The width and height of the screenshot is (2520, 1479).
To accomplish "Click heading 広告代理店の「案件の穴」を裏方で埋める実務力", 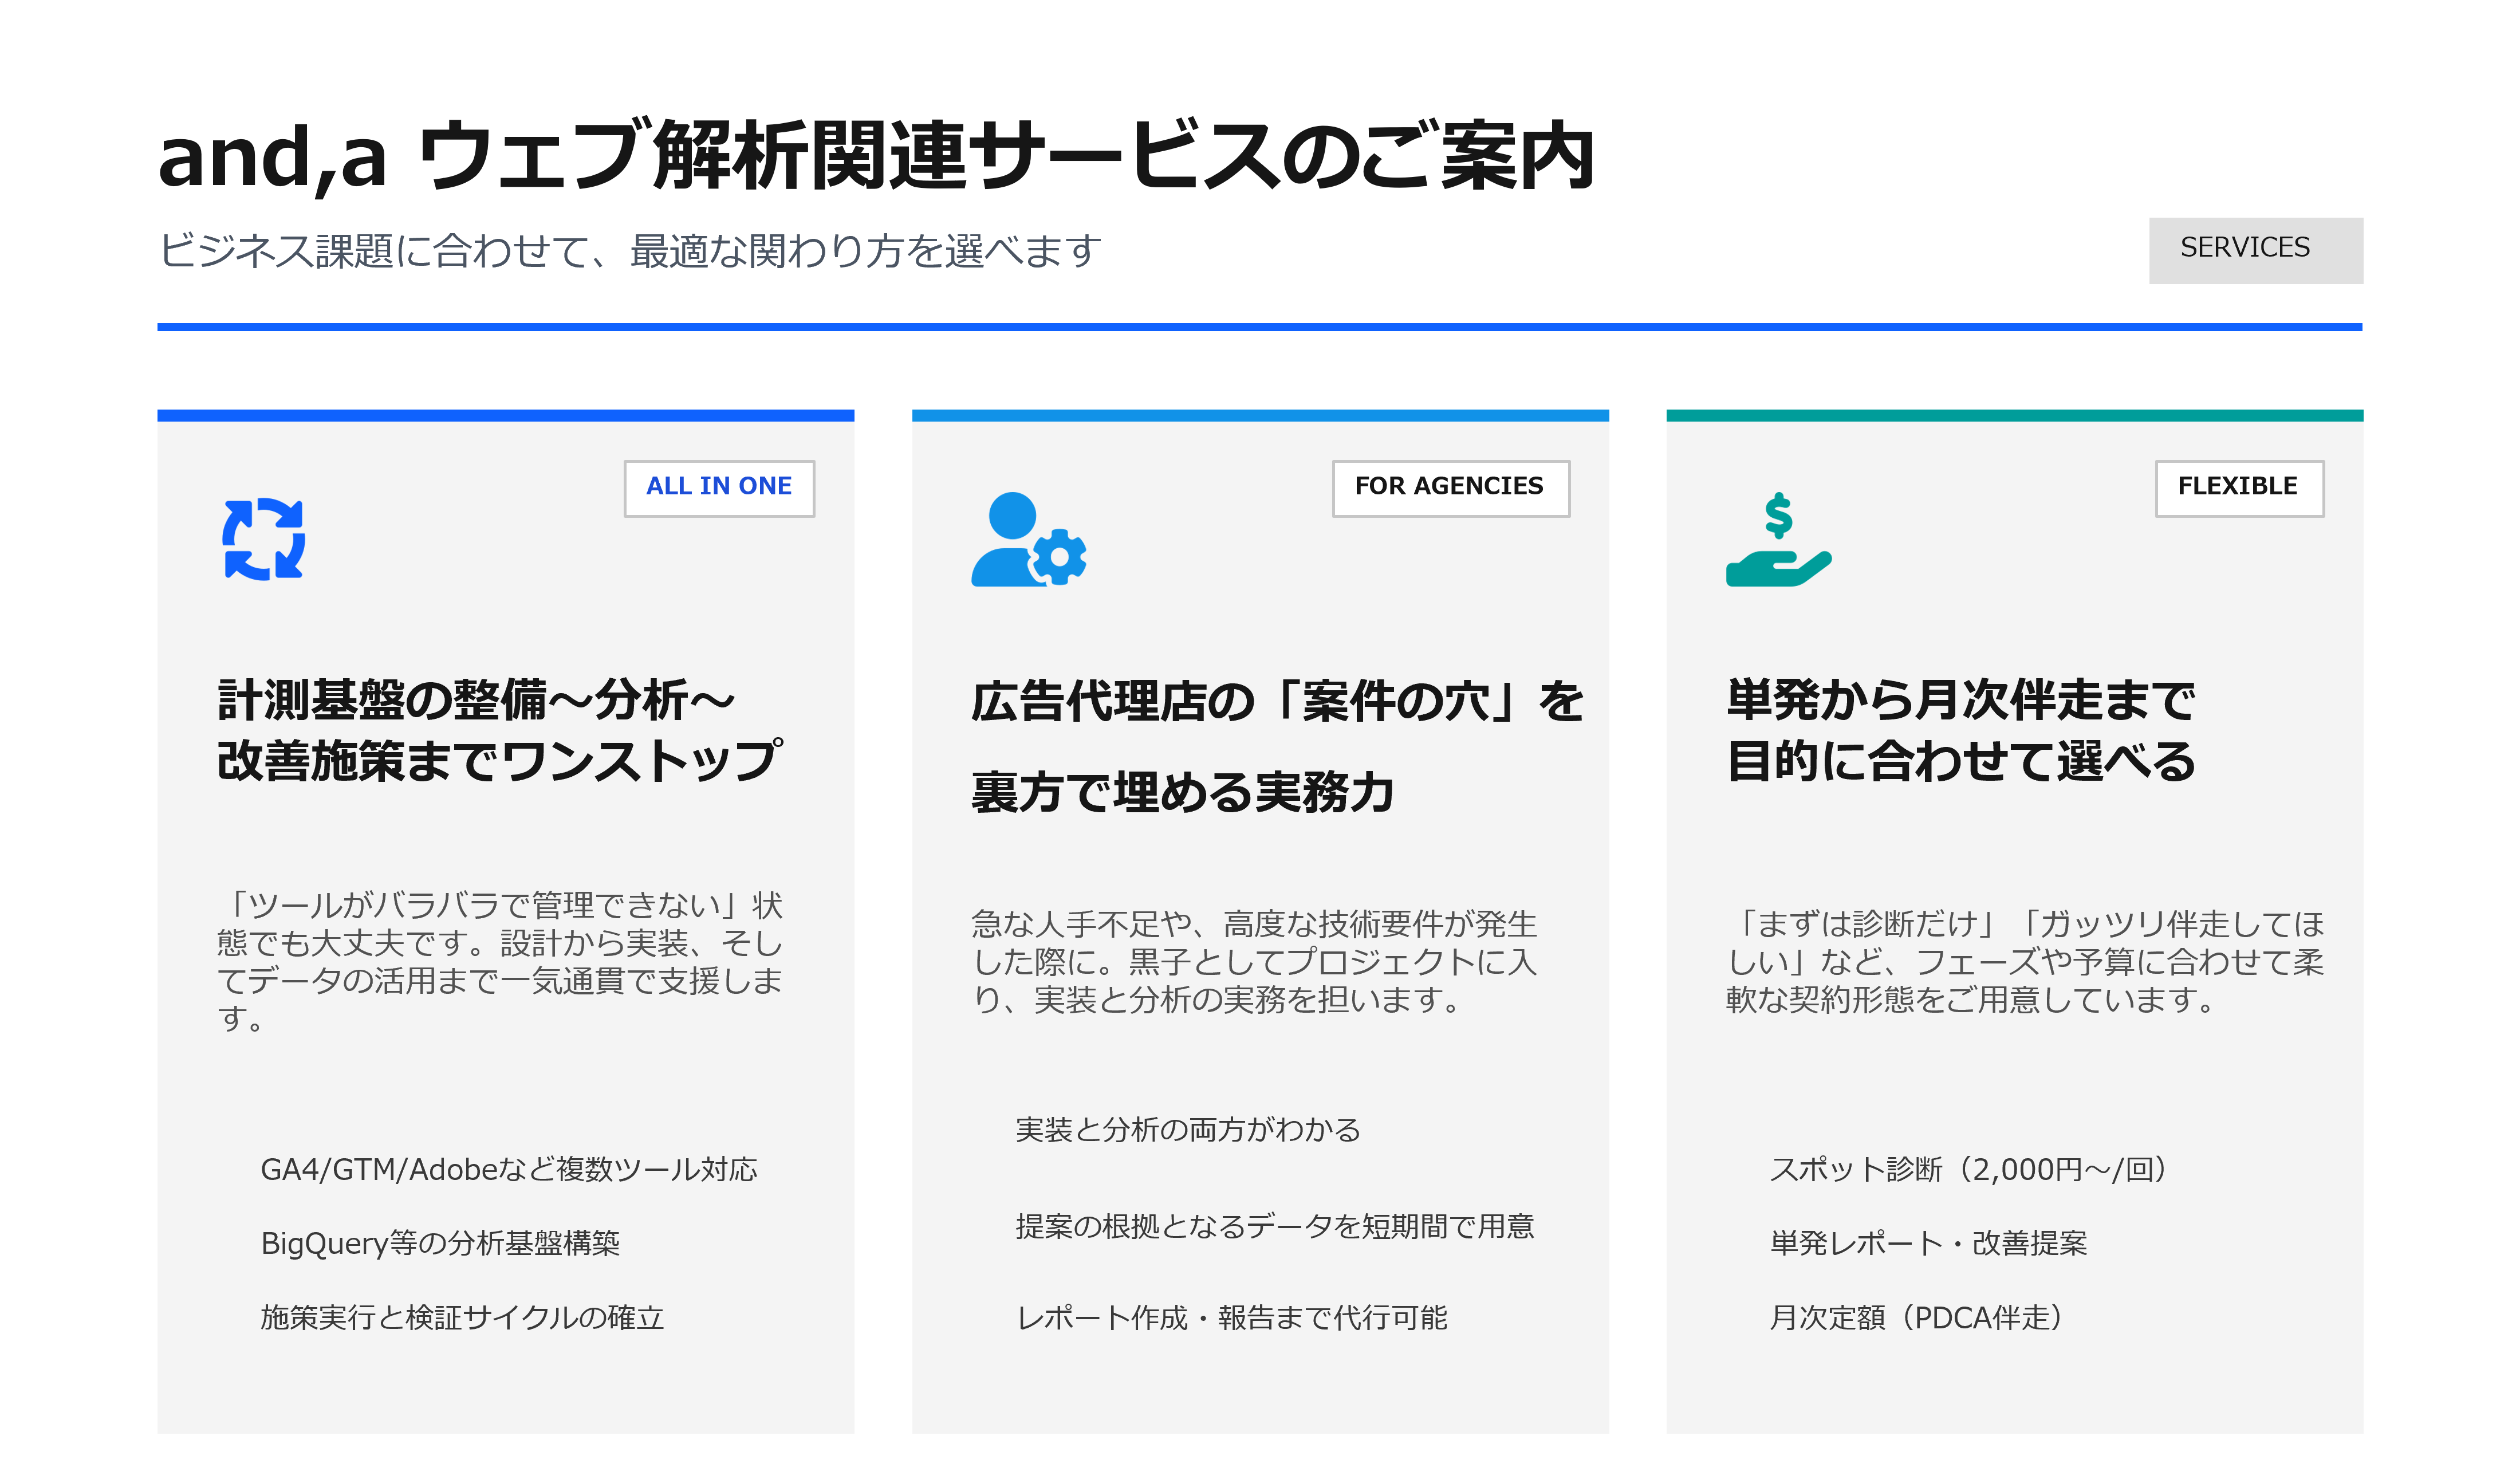I will pos(1275,746).
